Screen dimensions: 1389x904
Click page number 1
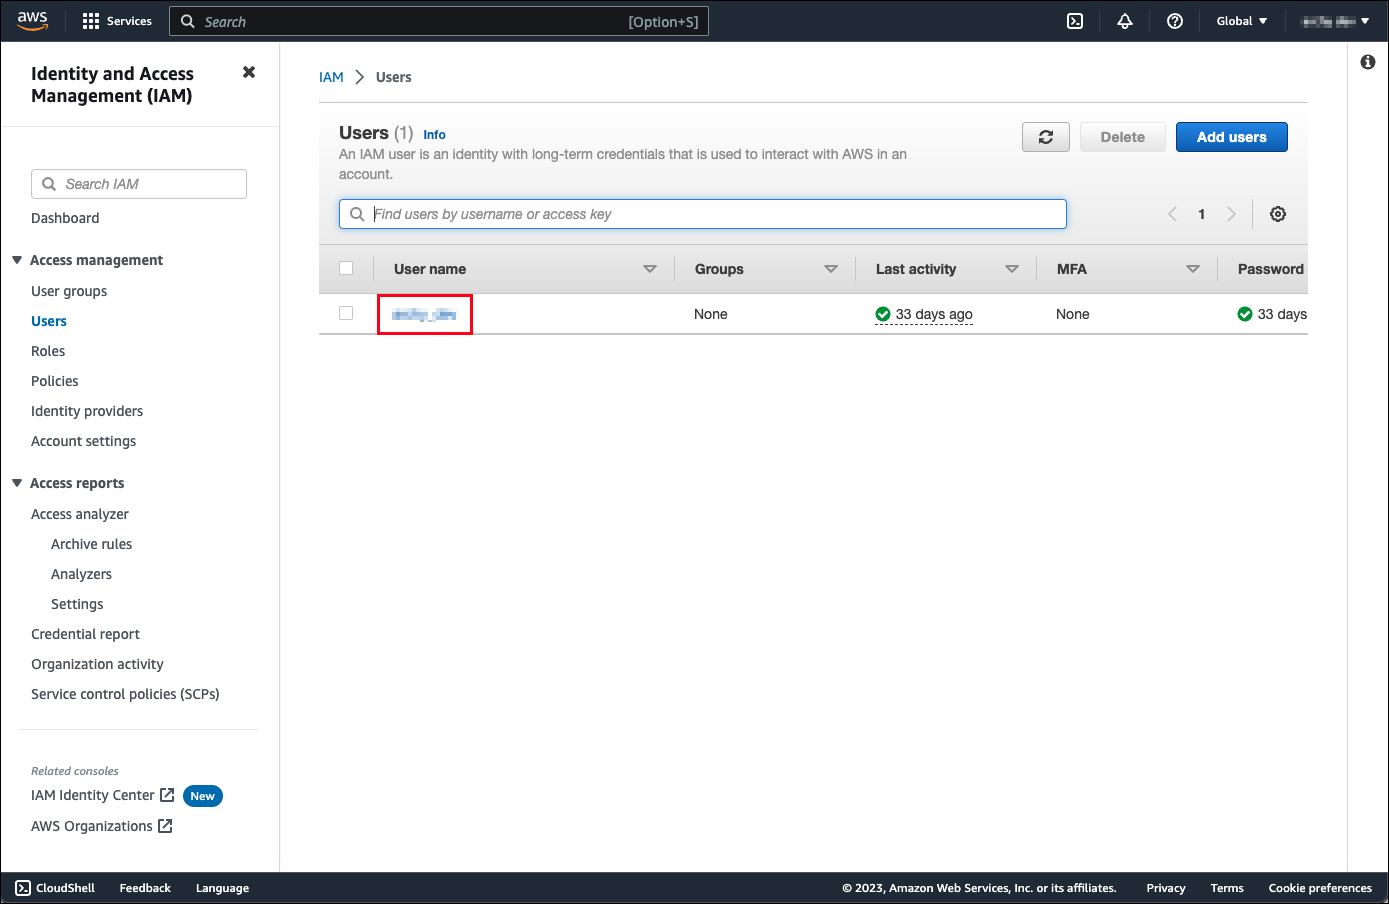coord(1202,214)
